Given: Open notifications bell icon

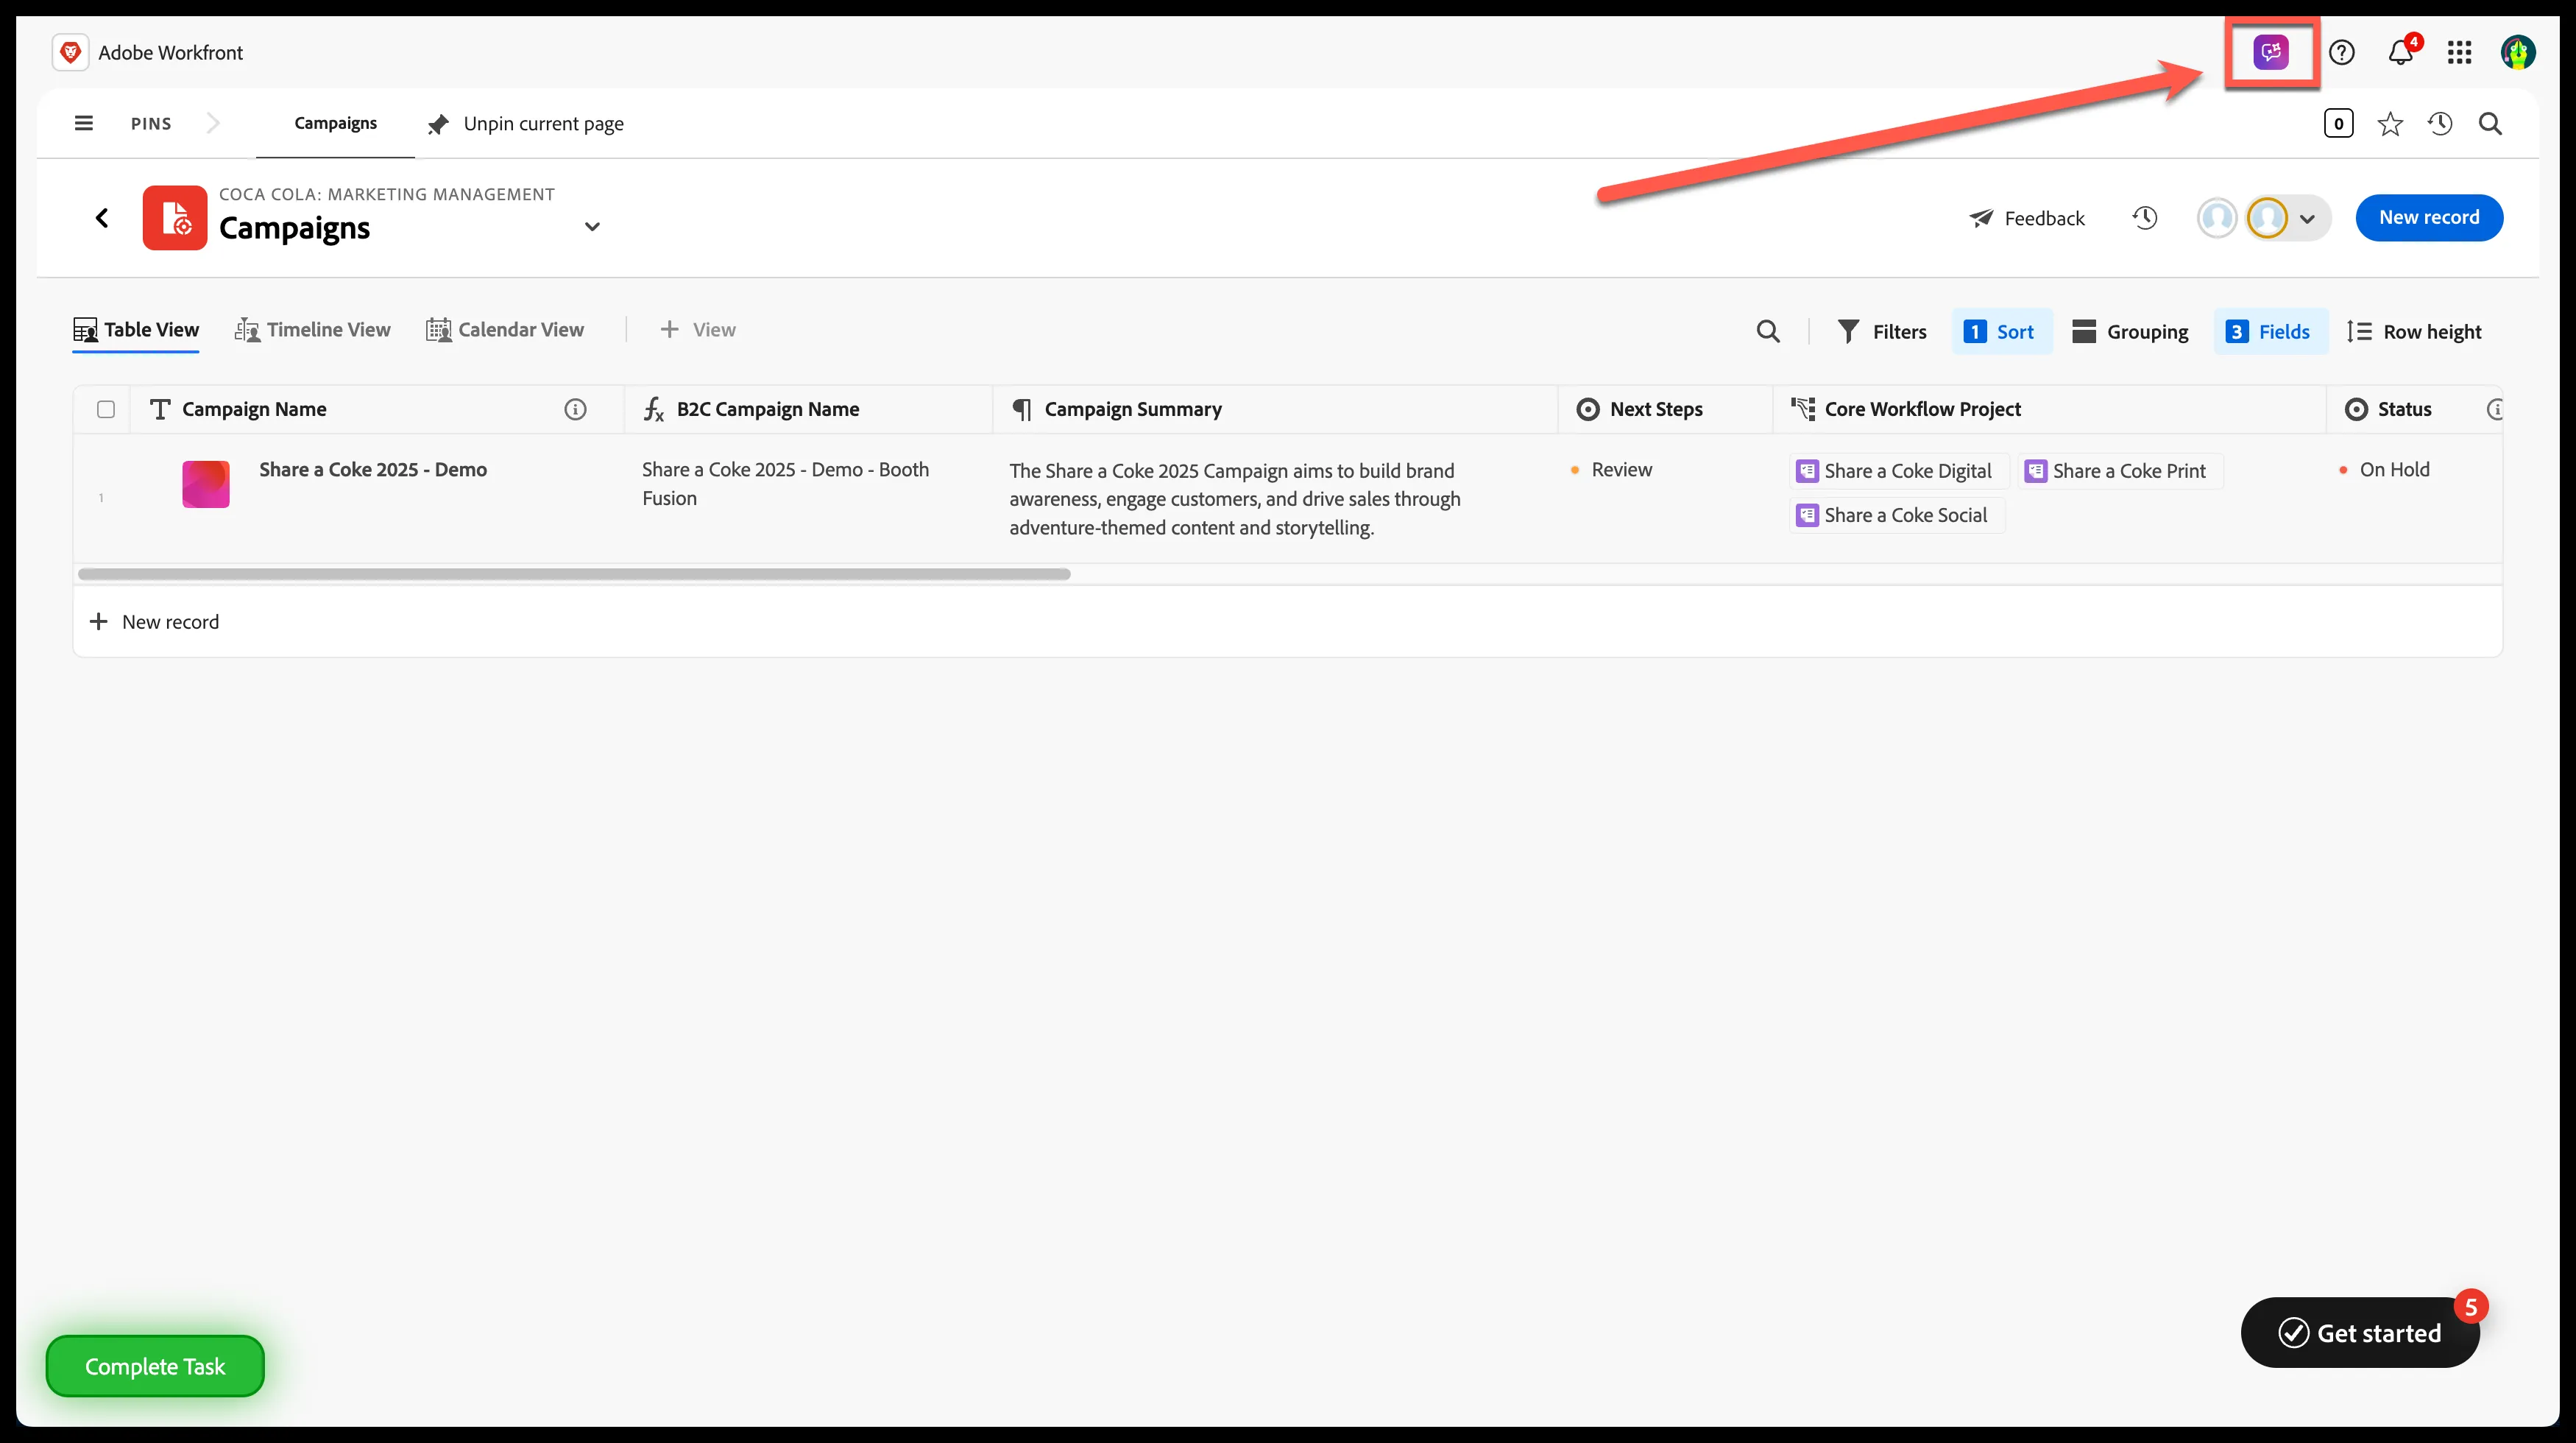Looking at the screenshot, I should 2401,52.
